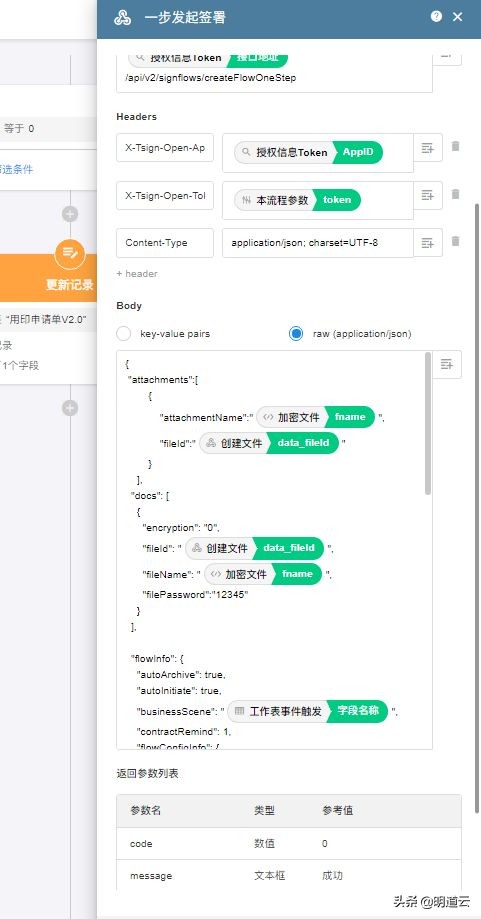
Task: Delete the X-Tsign-Open-Tol header row
Action: [455, 194]
